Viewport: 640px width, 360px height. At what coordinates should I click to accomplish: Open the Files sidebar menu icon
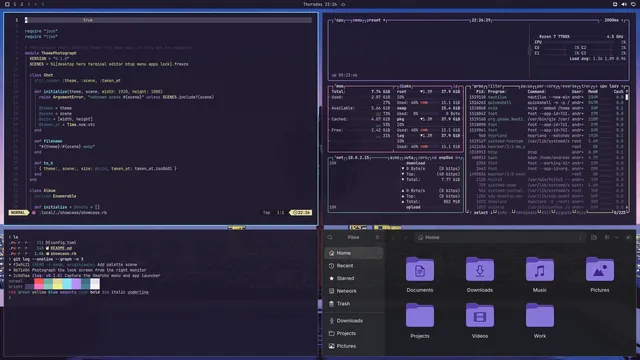[377, 238]
